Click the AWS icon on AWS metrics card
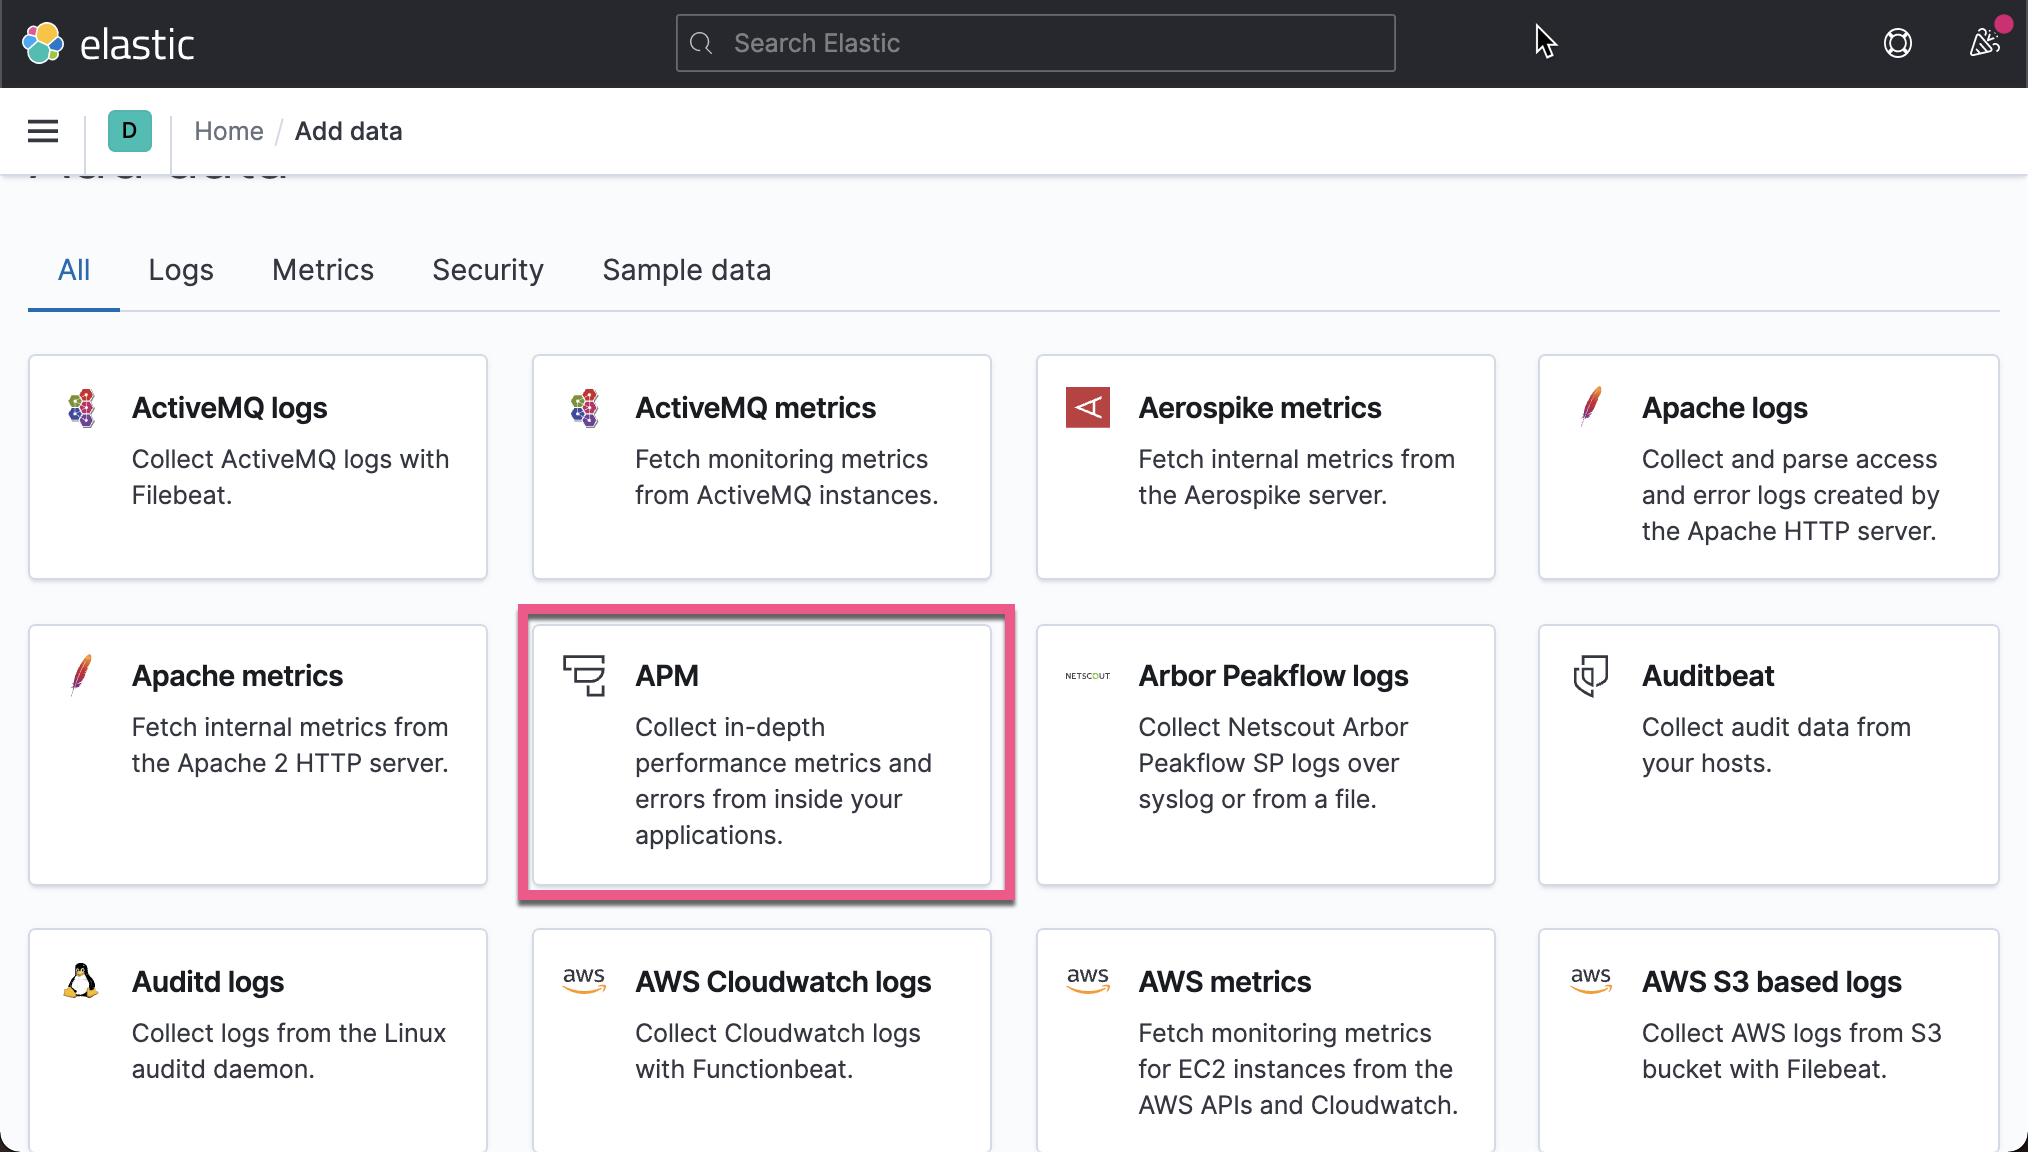 click(1089, 981)
